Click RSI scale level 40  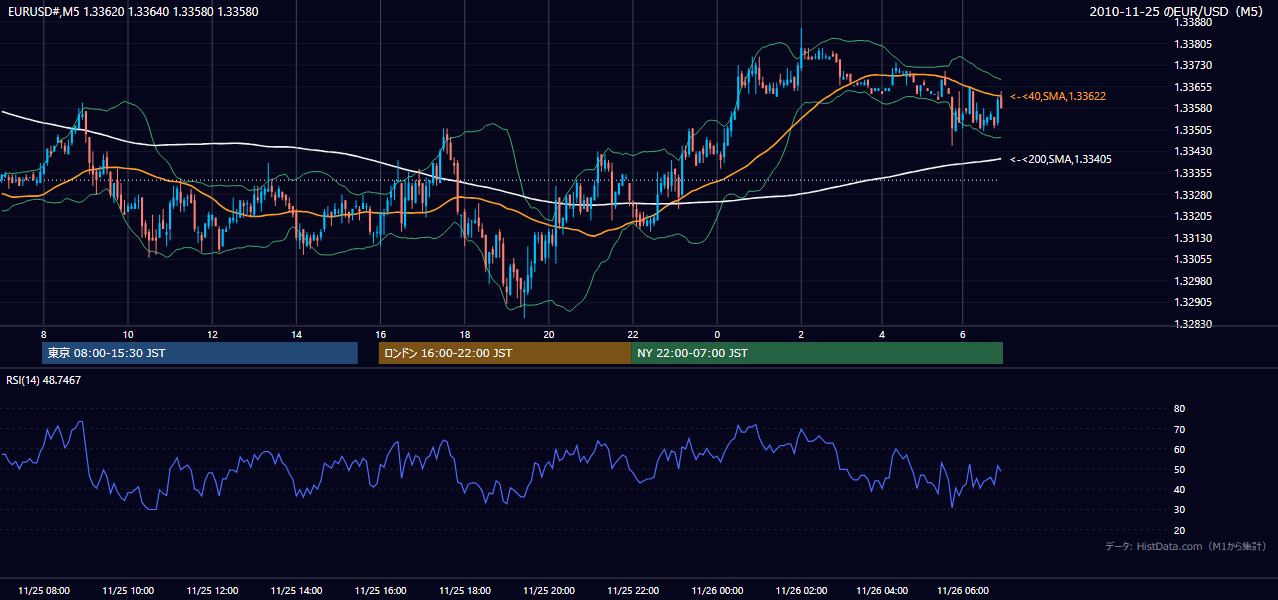(x=1179, y=490)
